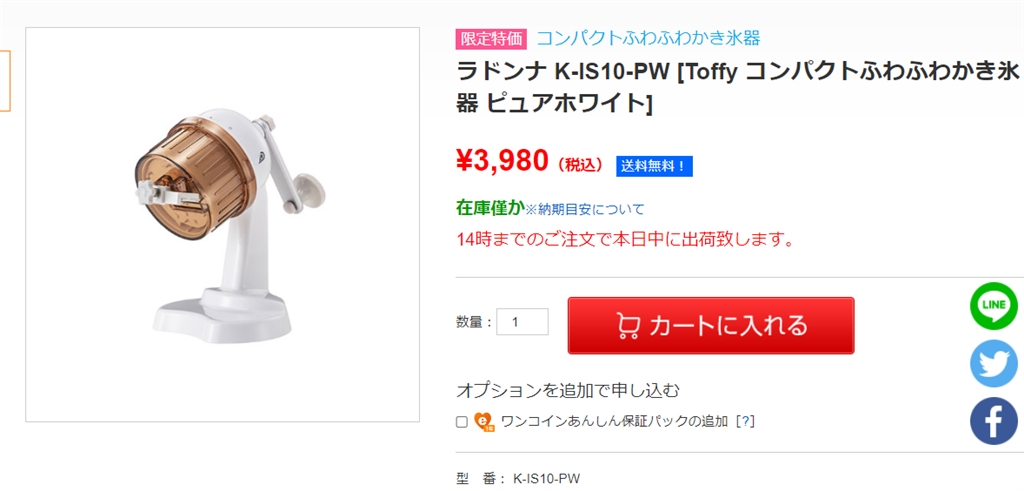Share the product via LINE icon

(993, 306)
